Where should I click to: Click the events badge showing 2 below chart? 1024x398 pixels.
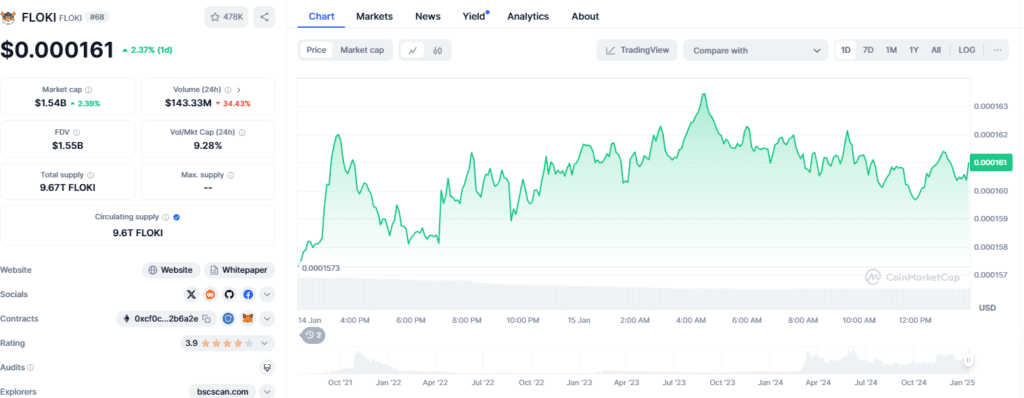[313, 335]
